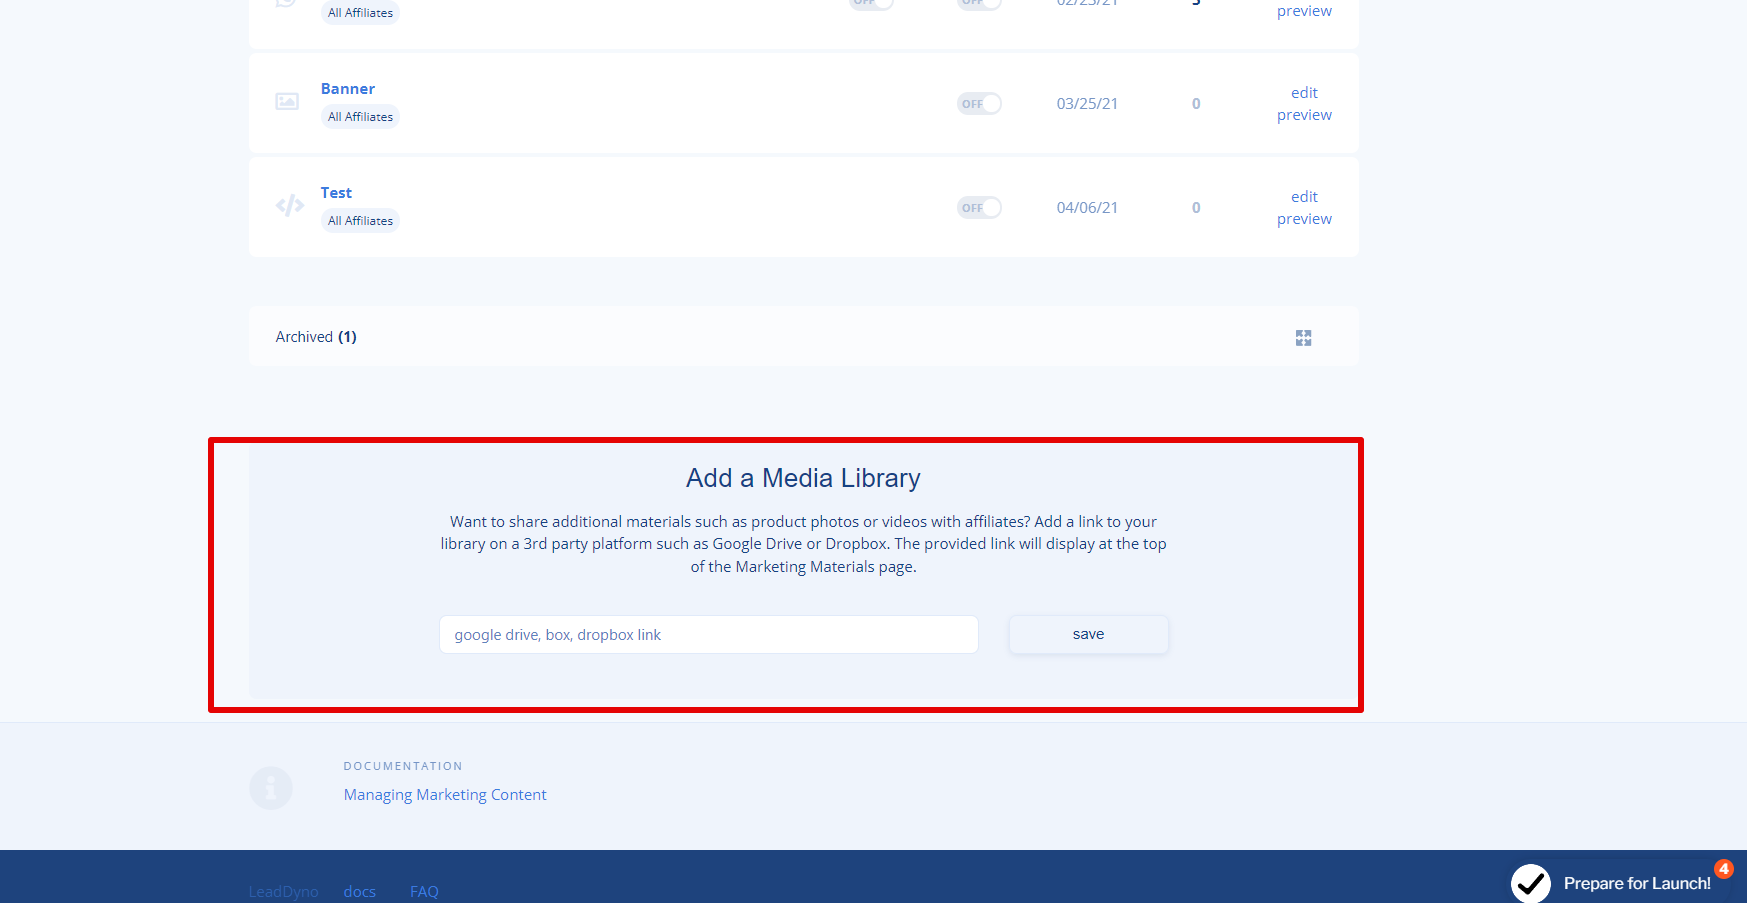Open the LeadDyno footer link
This screenshot has height=903, width=1747.
(x=283, y=892)
